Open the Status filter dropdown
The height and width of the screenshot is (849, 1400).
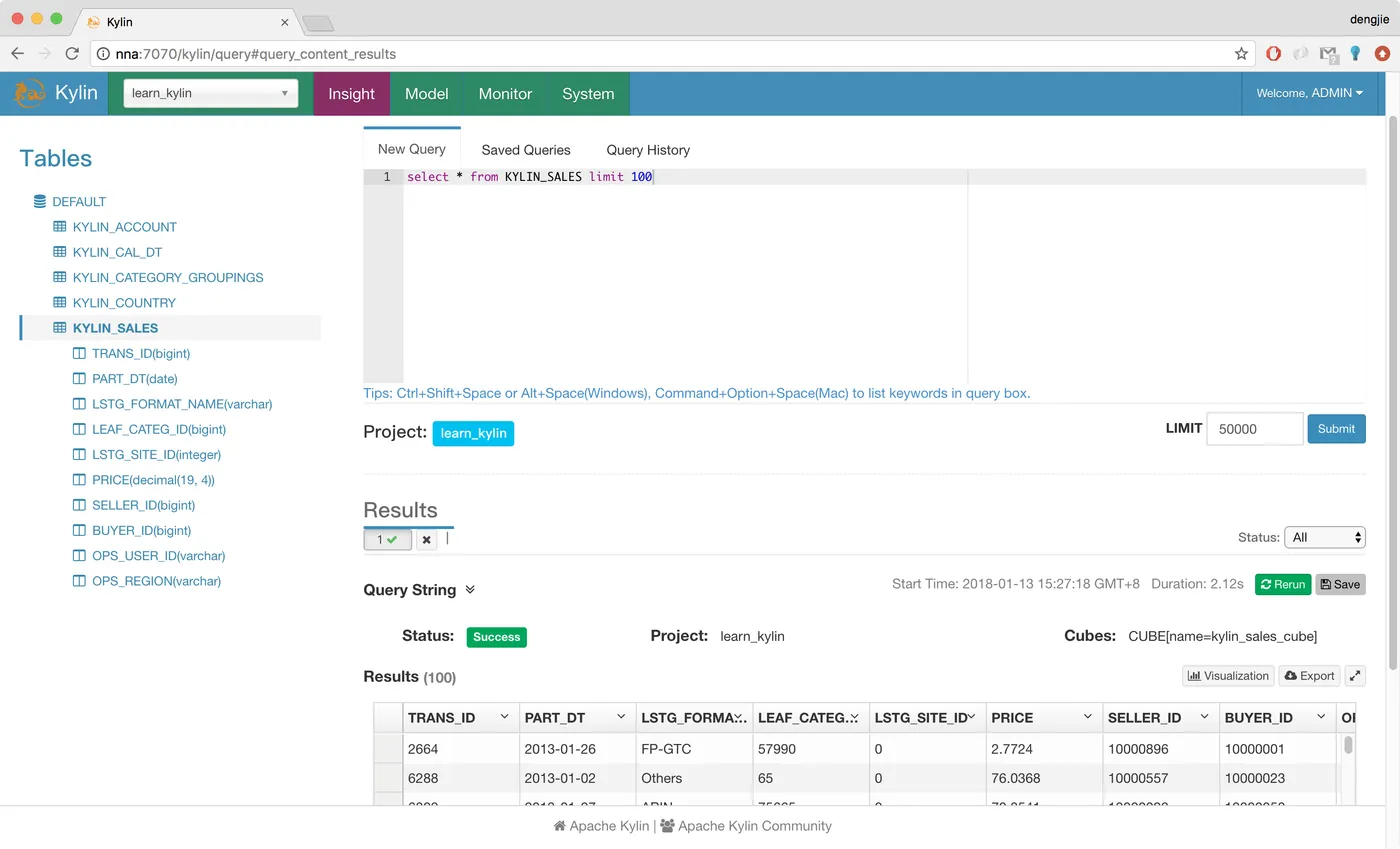tap(1325, 537)
